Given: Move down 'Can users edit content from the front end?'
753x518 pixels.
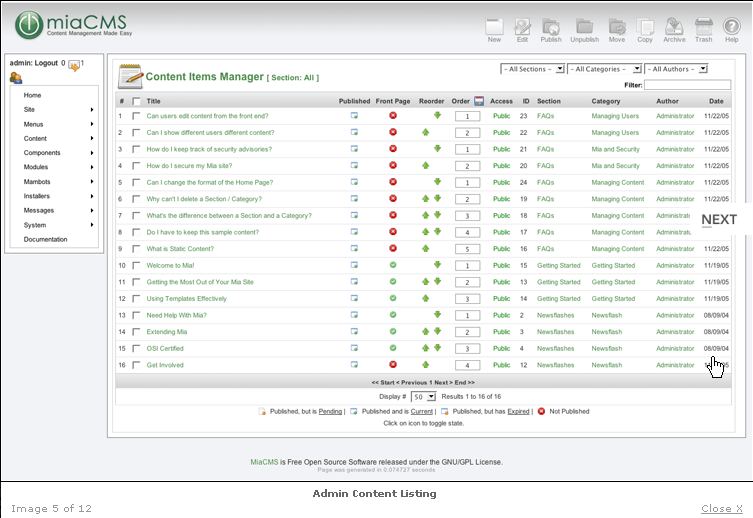Looking at the screenshot, I should pos(437,115).
